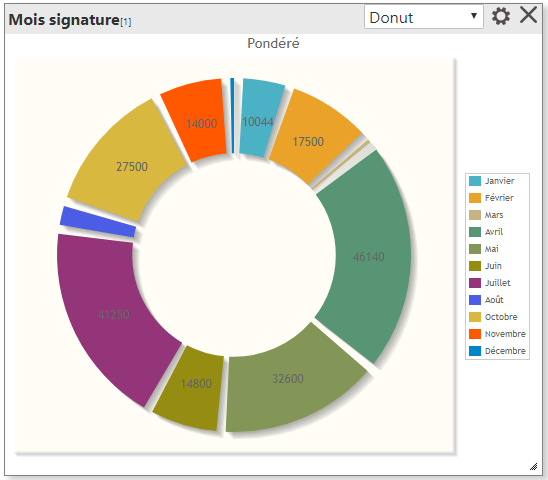Select the Juin slice showing 14800

point(194,386)
